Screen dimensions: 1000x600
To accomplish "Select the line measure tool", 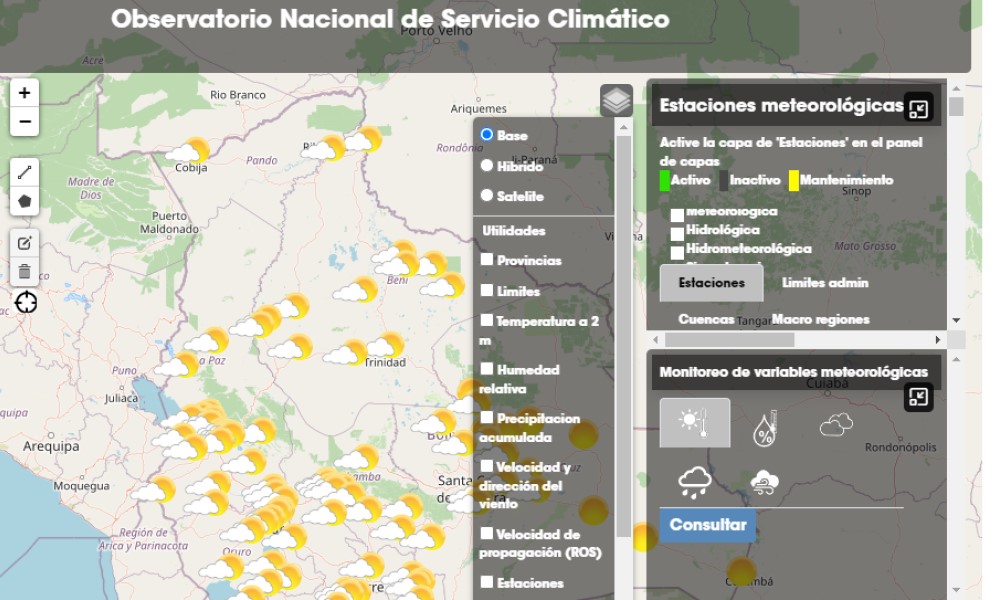I will [24, 172].
